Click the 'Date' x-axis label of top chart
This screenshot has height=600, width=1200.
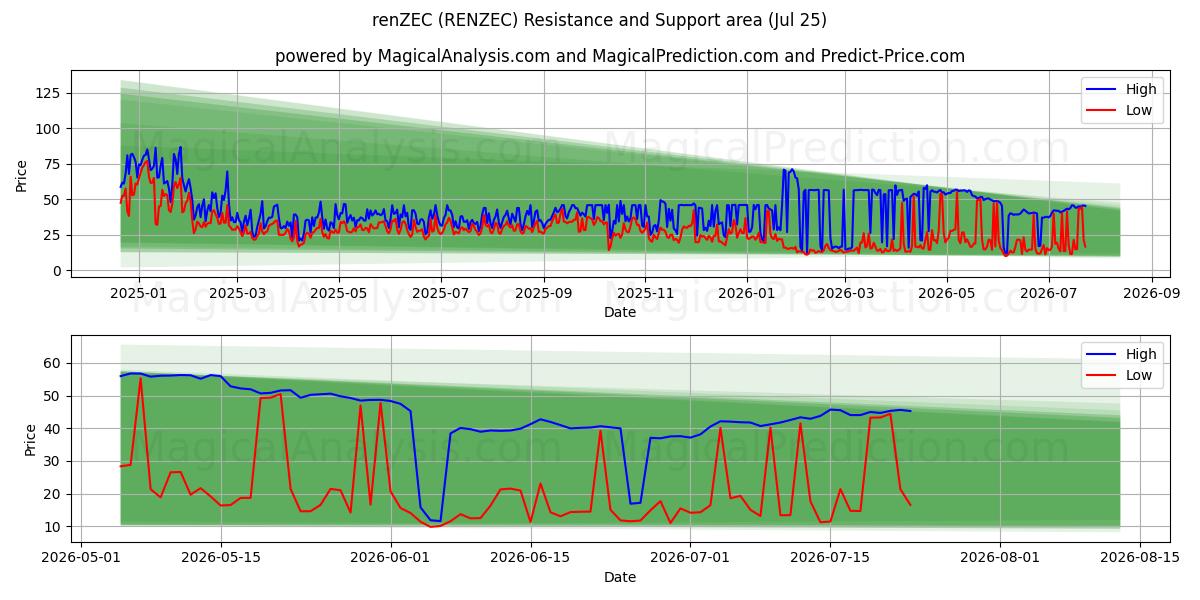pos(620,312)
